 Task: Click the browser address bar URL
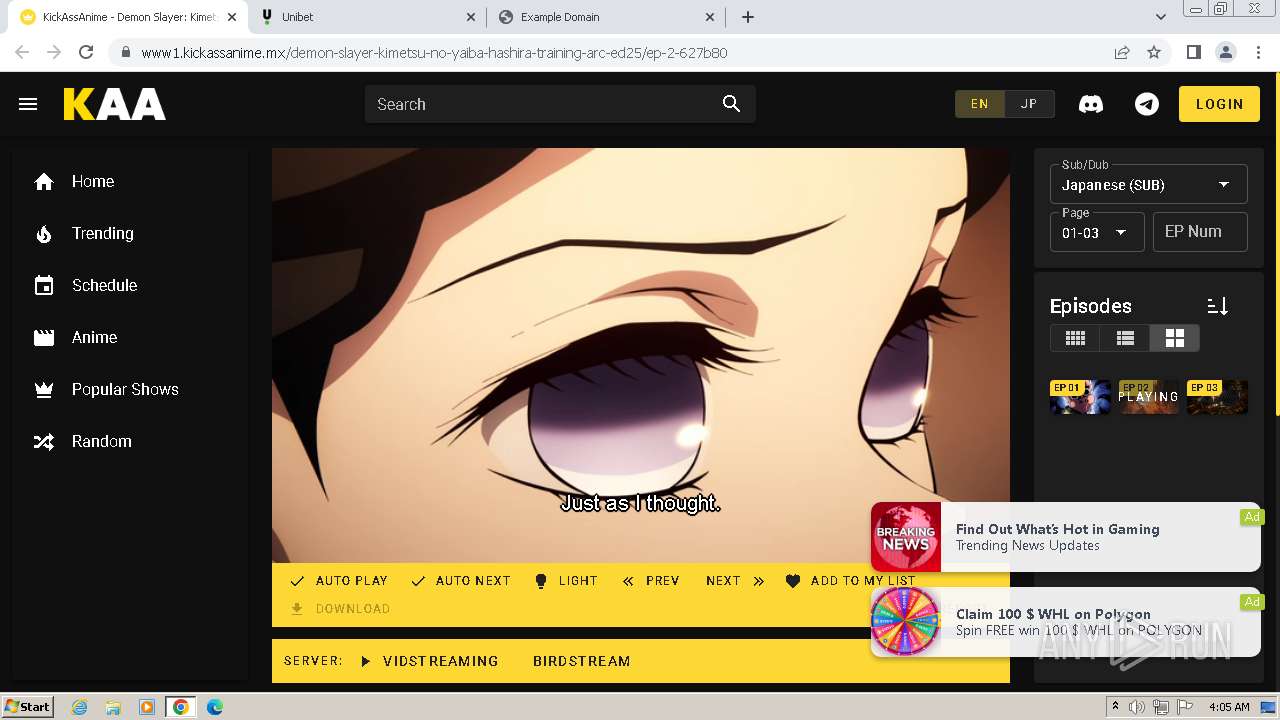(434, 53)
